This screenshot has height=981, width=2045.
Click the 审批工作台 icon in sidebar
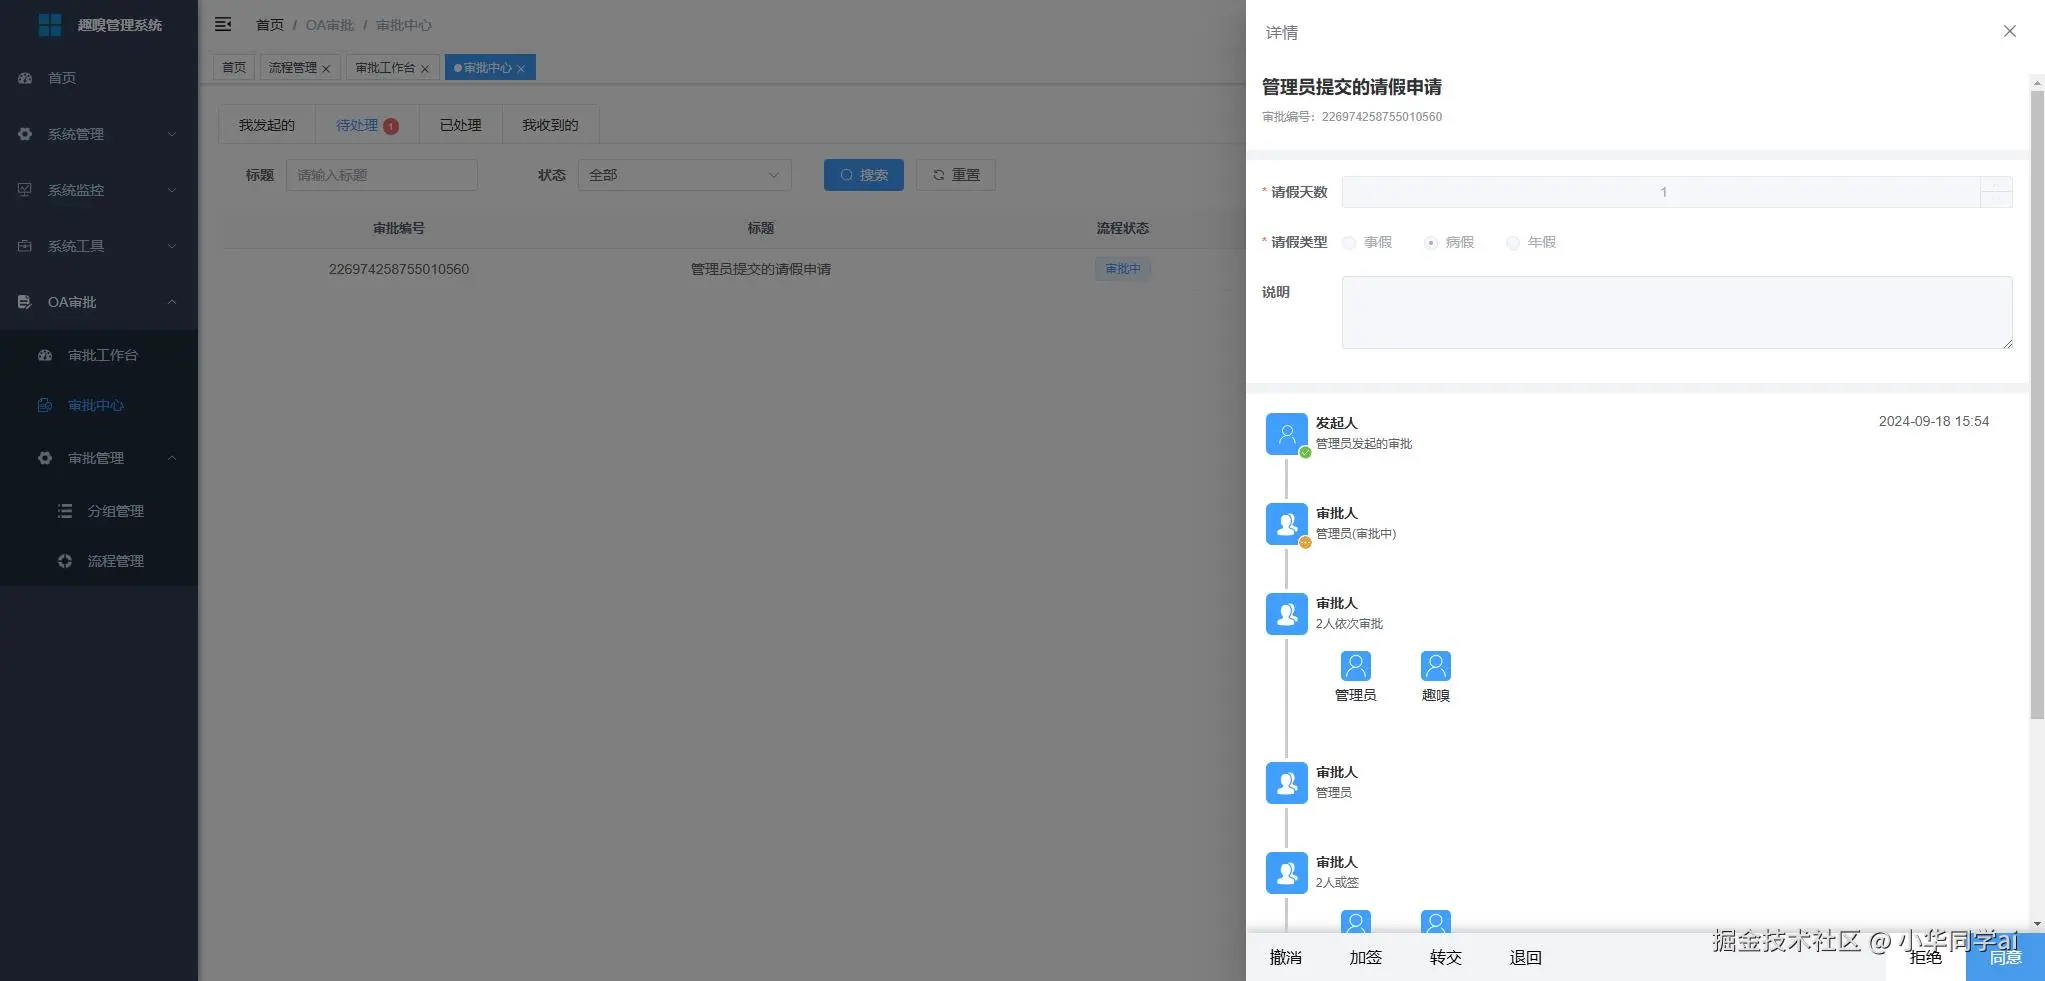[x=45, y=355]
